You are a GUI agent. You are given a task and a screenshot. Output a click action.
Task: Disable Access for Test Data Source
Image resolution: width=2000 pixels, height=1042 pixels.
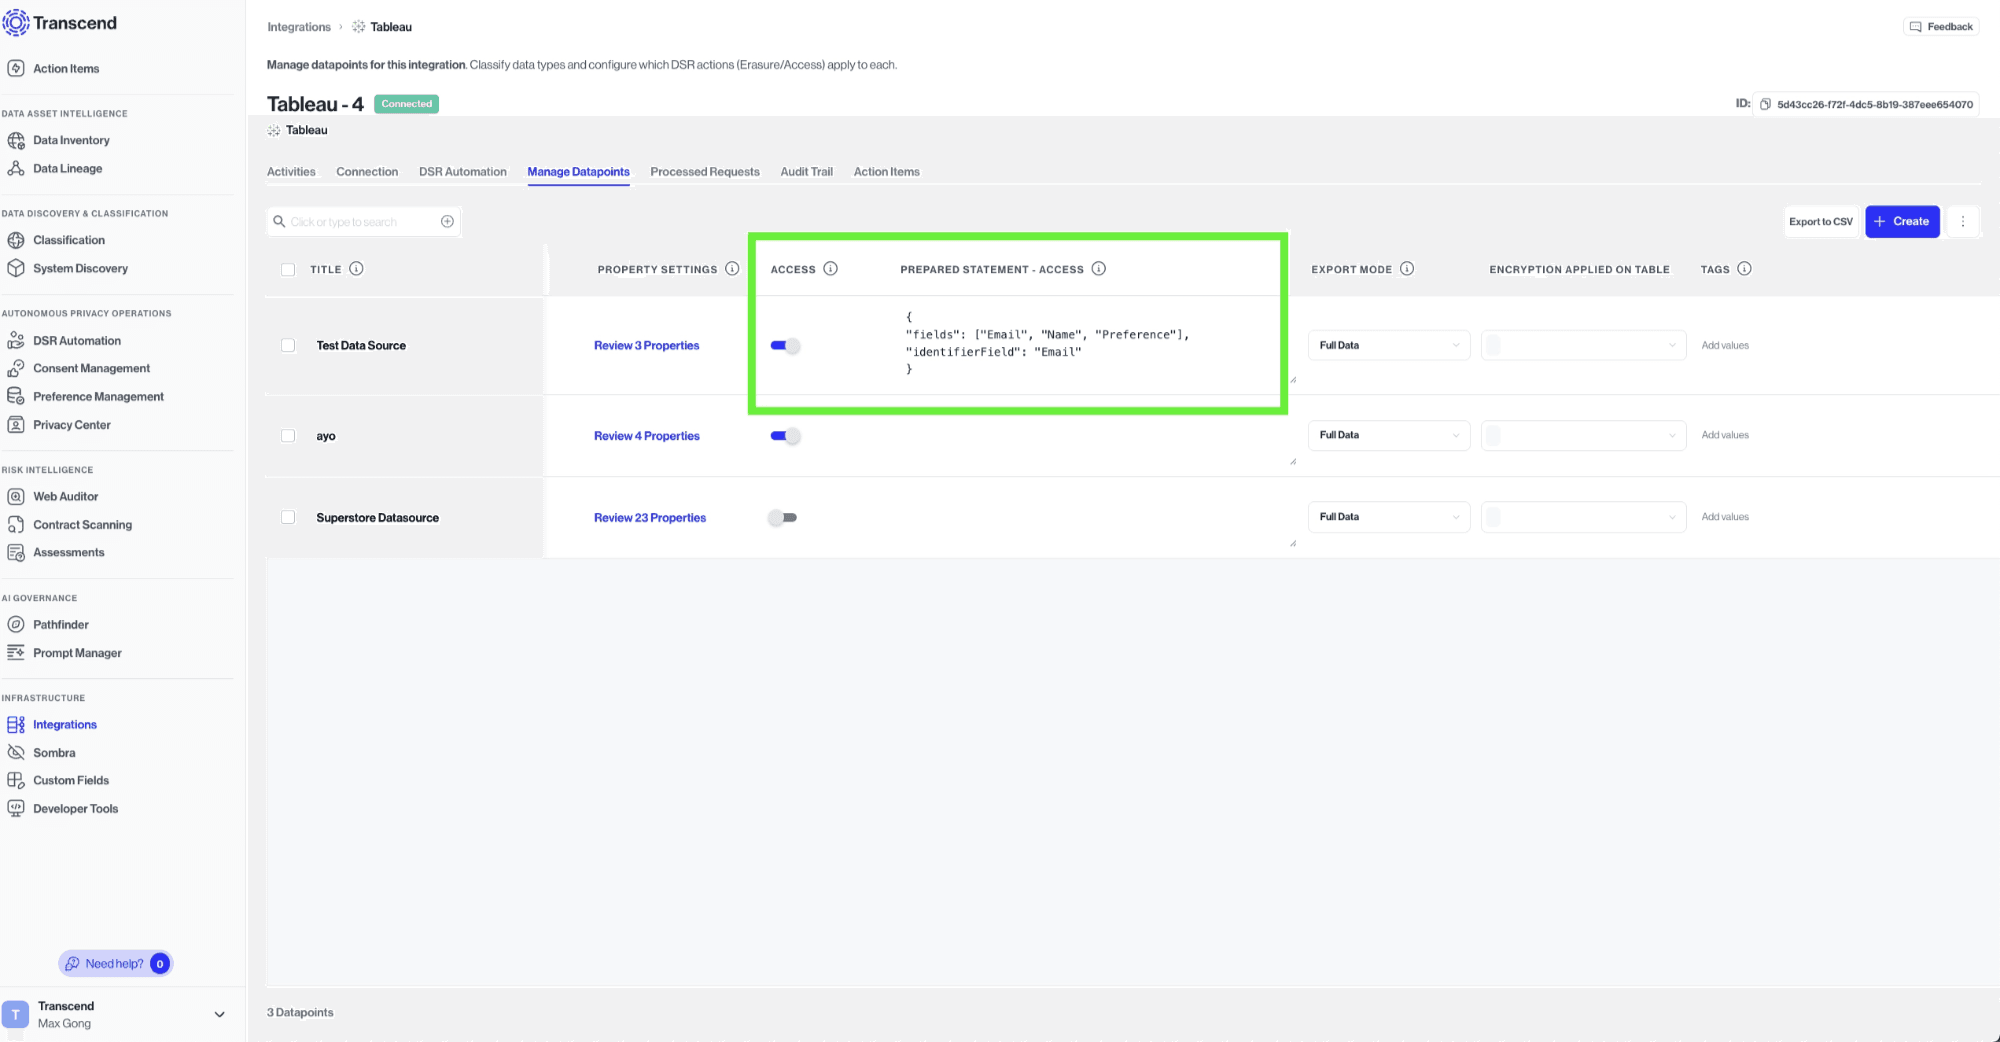click(x=785, y=345)
